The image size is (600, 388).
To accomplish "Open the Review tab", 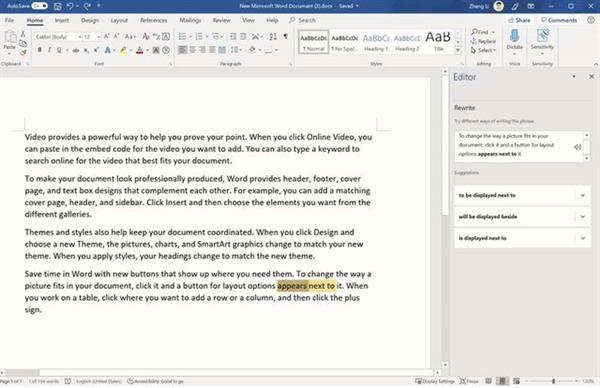I will click(222, 20).
